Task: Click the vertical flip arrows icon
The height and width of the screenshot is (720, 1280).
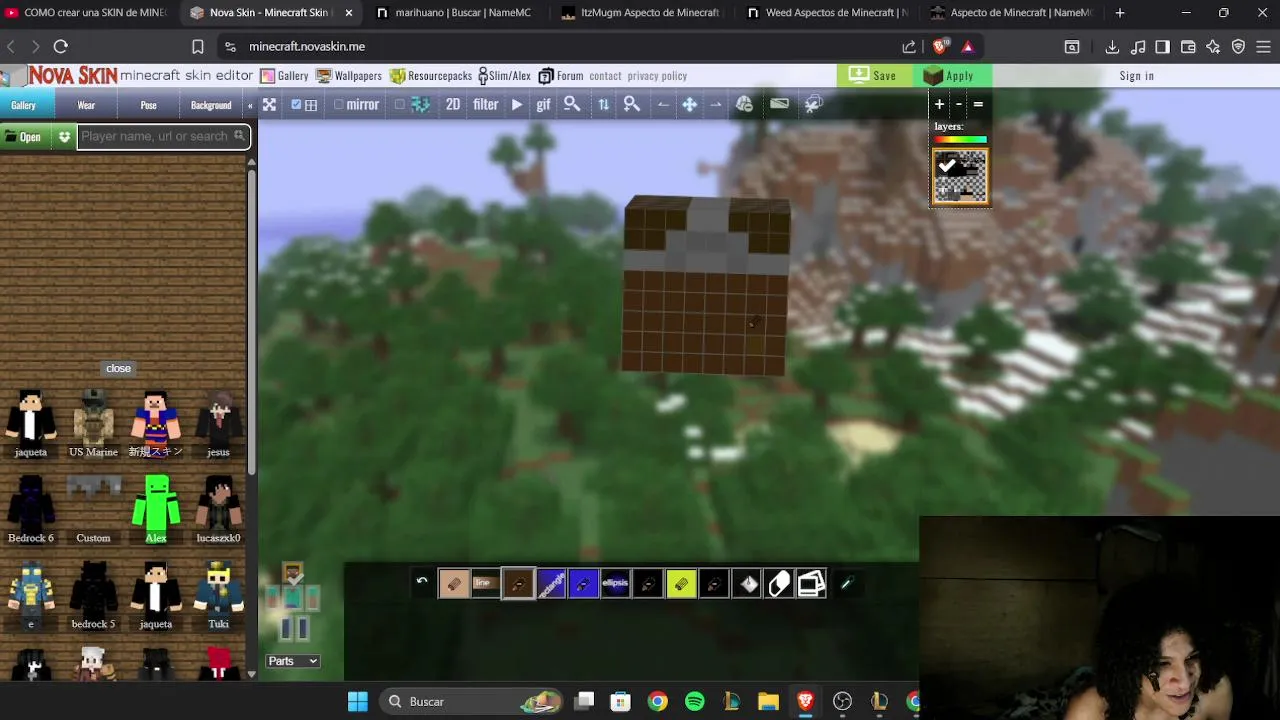Action: (603, 104)
